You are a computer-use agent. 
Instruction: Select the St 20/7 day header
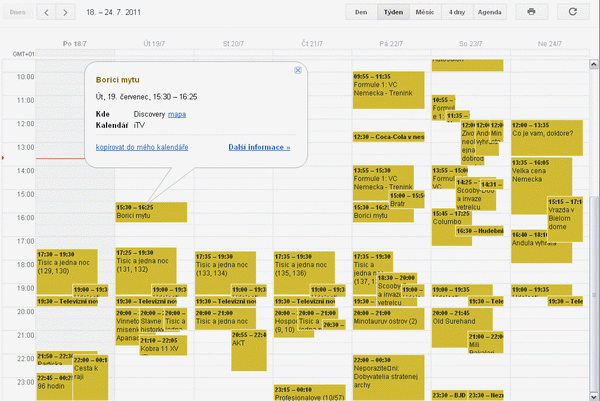click(x=233, y=44)
